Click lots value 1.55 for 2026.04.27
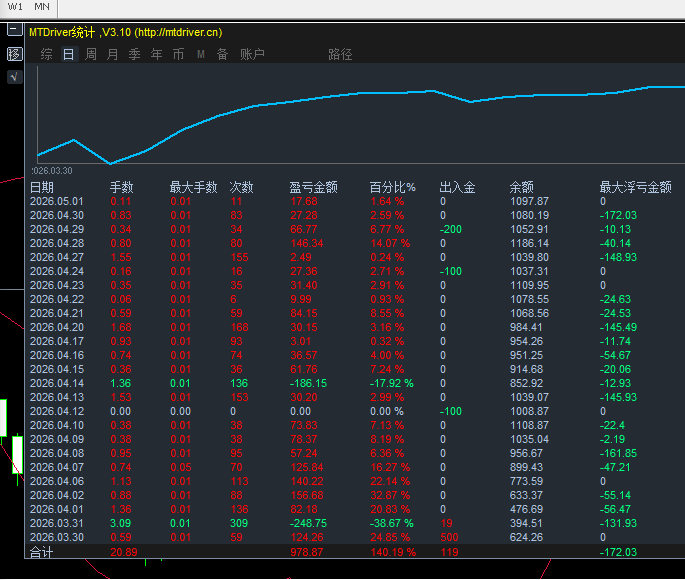The width and height of the screenshot is (685, 580). point(121,257)
